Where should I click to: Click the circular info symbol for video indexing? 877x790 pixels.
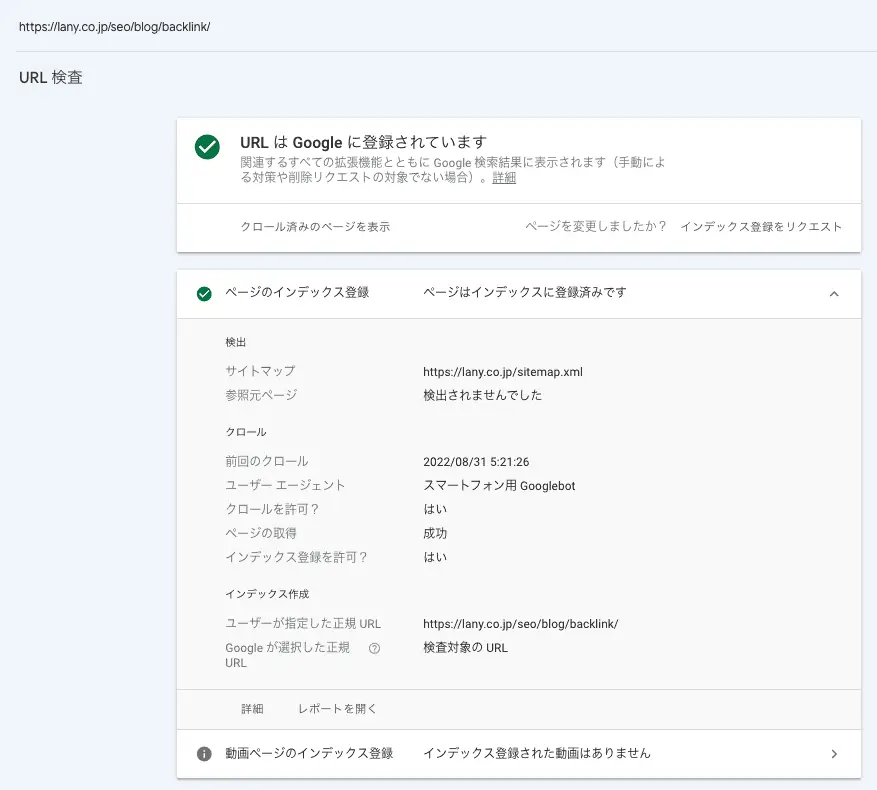tap(203, 752)
